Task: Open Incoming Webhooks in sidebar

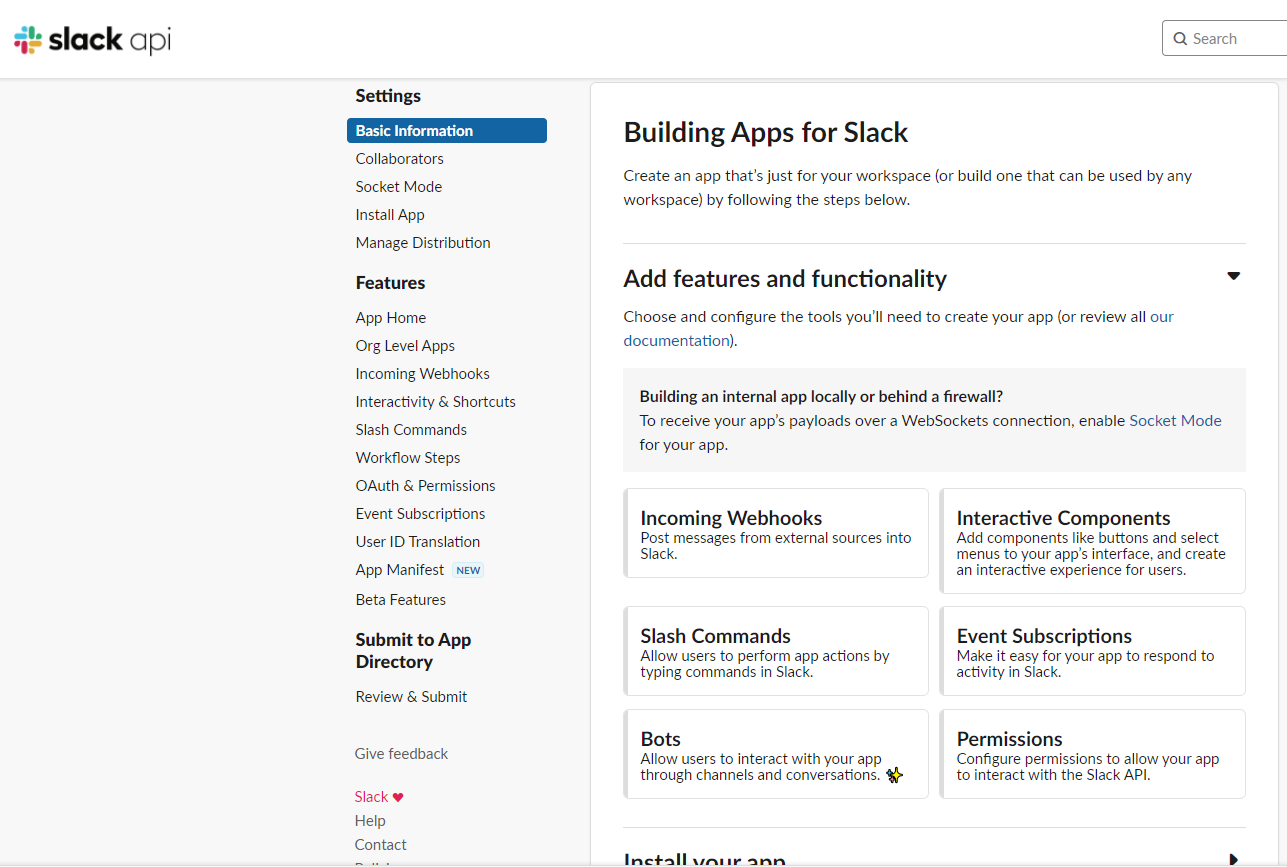Action: coord(422,374)
